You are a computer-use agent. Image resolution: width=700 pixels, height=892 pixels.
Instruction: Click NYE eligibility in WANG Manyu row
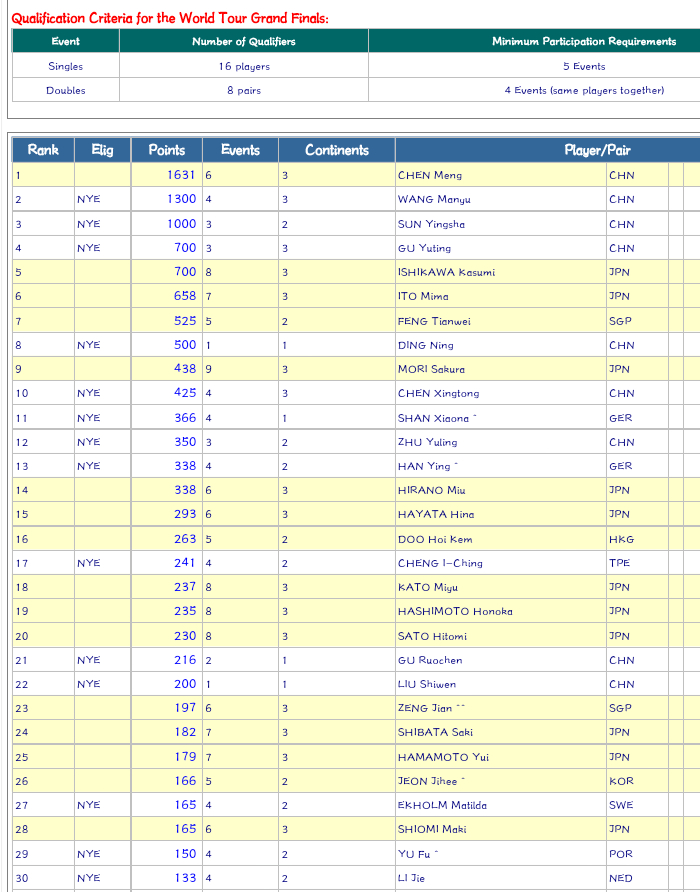coord(89,199)
